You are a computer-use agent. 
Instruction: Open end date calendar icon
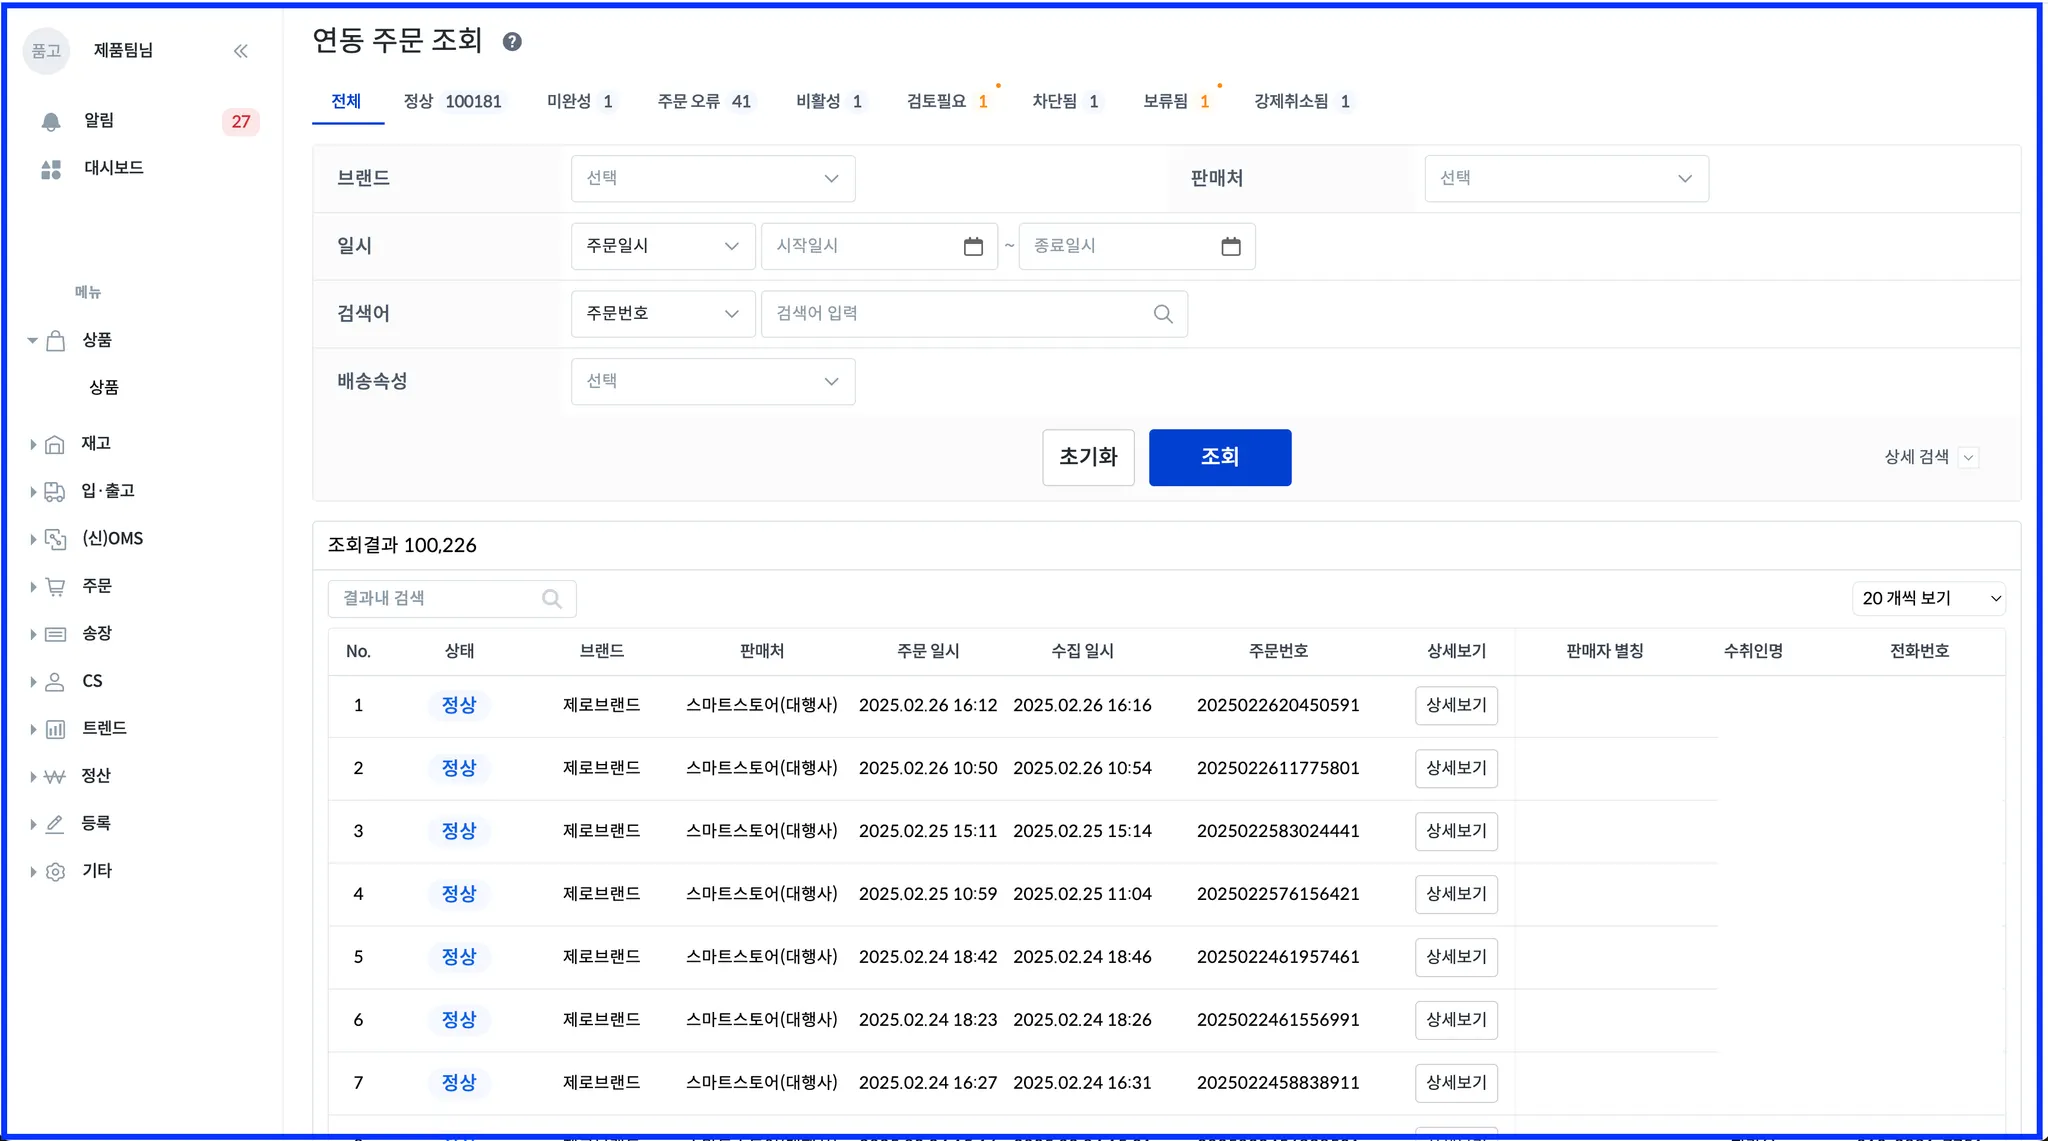pos(1230,246)
